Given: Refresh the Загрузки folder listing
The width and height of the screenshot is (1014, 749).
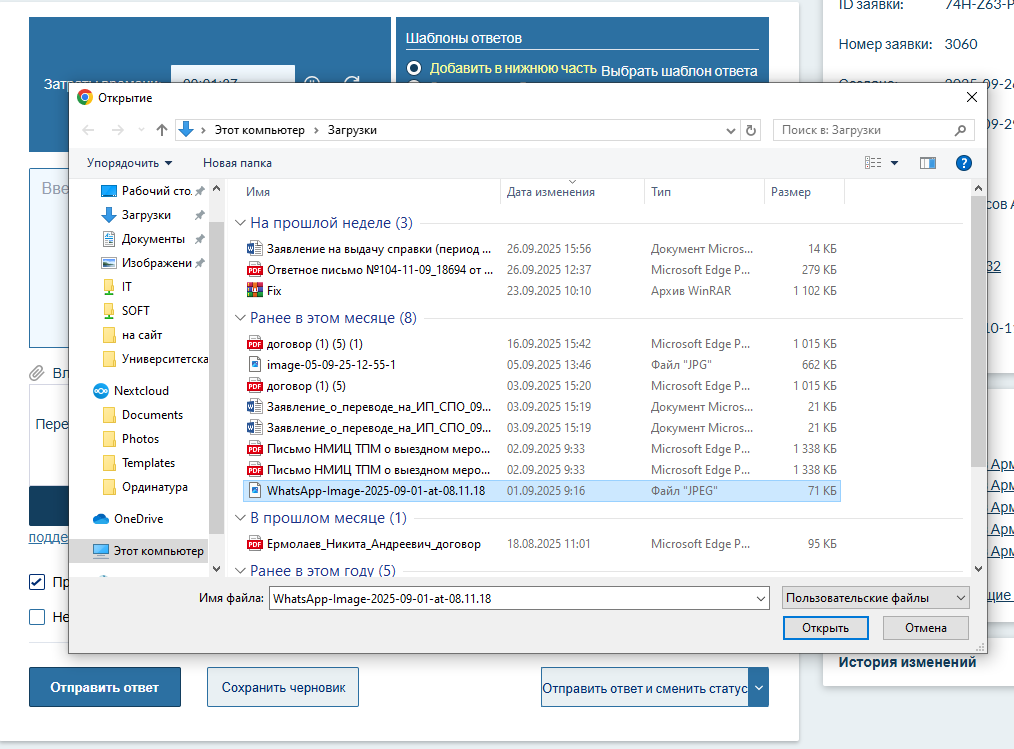Looking at the screenshot, I should (752, 130).
